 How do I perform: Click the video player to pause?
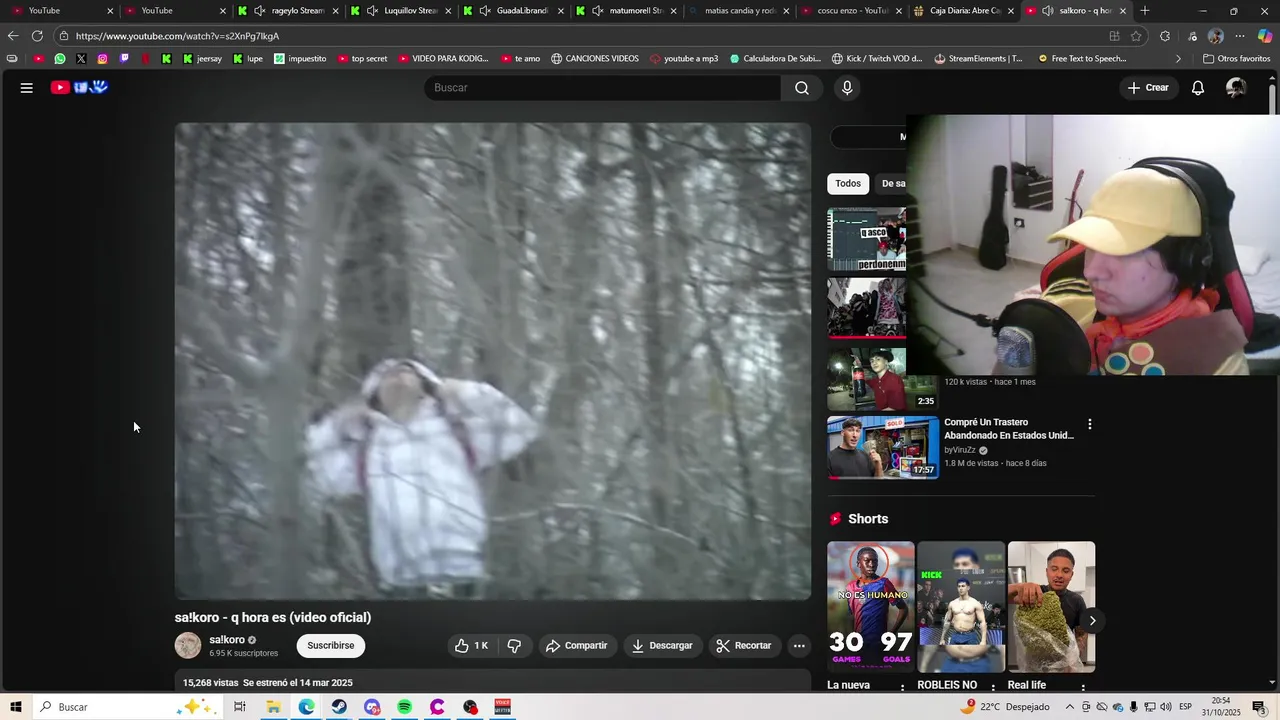pyautogui.click(x=493, y=361)
